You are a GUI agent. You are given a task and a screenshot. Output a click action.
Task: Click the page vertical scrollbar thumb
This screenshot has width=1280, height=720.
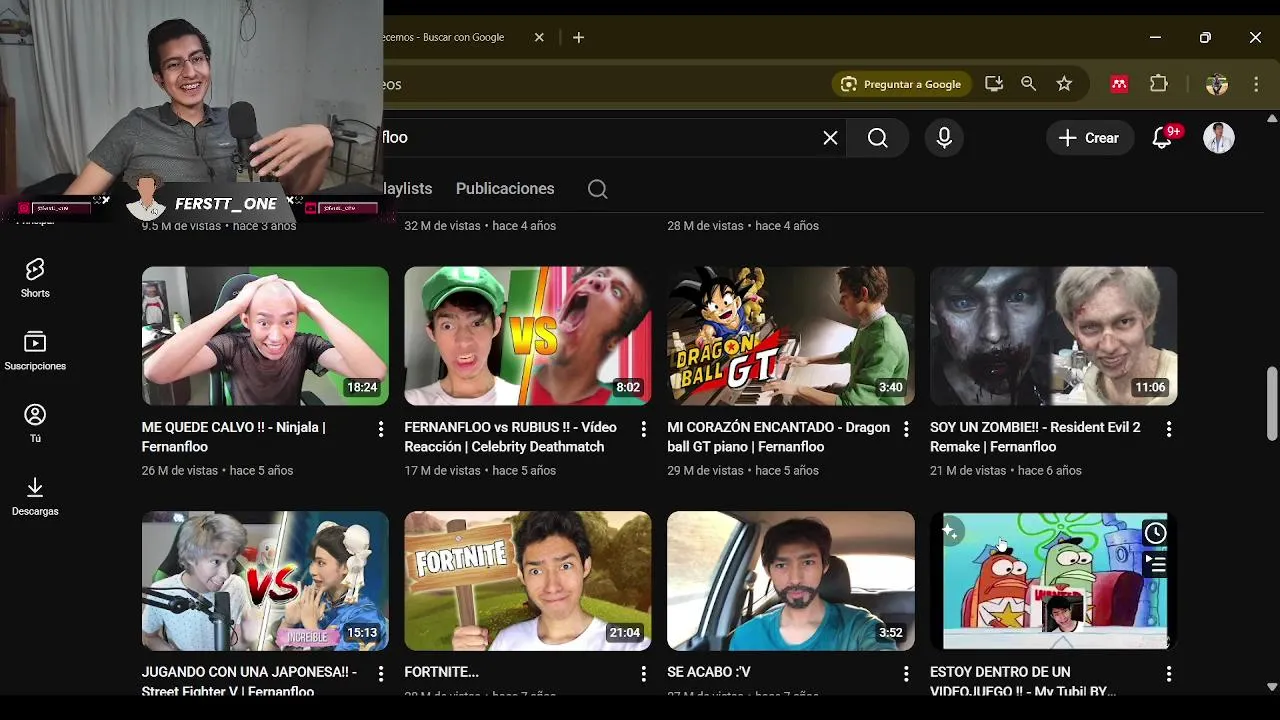(x=1272, y=403)
